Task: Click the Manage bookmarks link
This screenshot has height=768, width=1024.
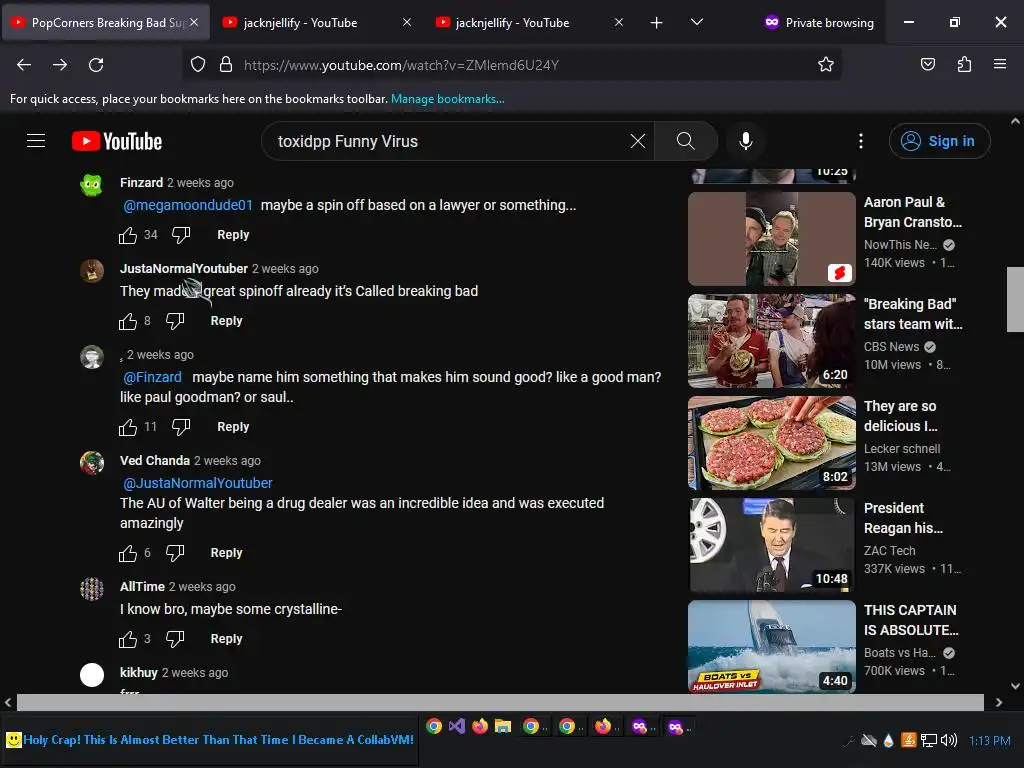Action: [x=447, y=99]
